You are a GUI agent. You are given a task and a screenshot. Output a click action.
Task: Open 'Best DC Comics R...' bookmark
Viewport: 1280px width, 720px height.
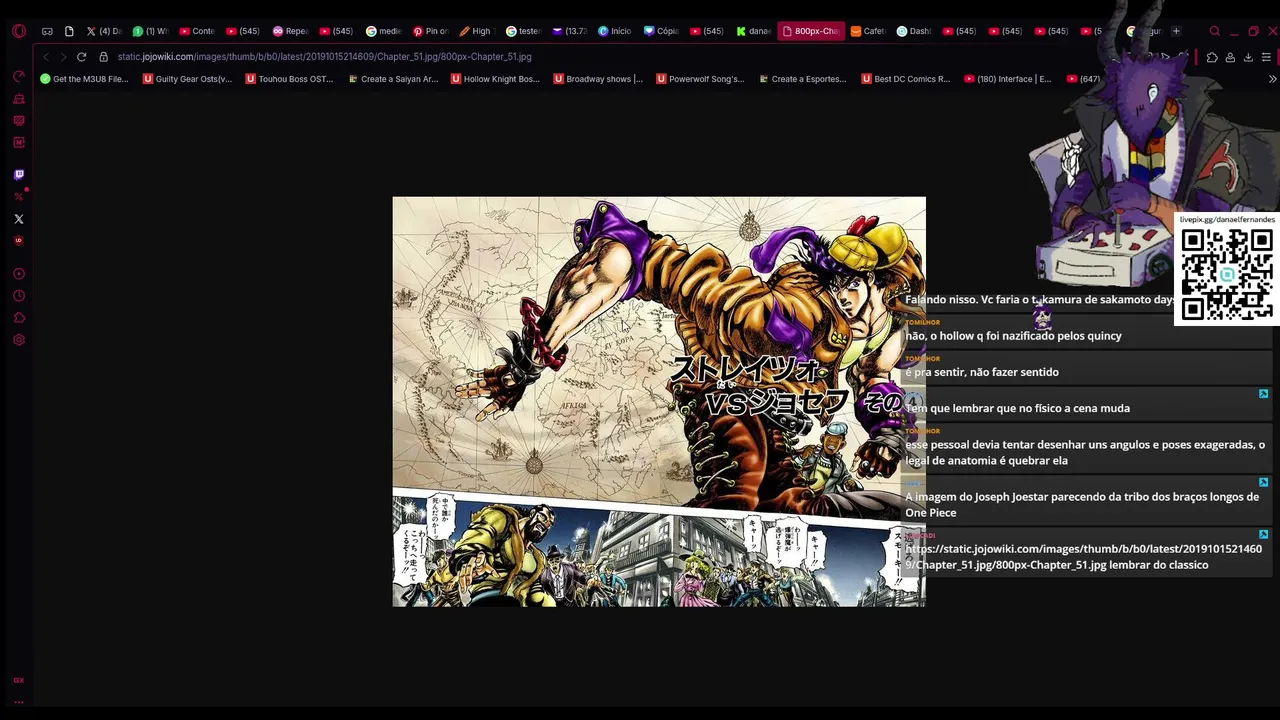905,79
